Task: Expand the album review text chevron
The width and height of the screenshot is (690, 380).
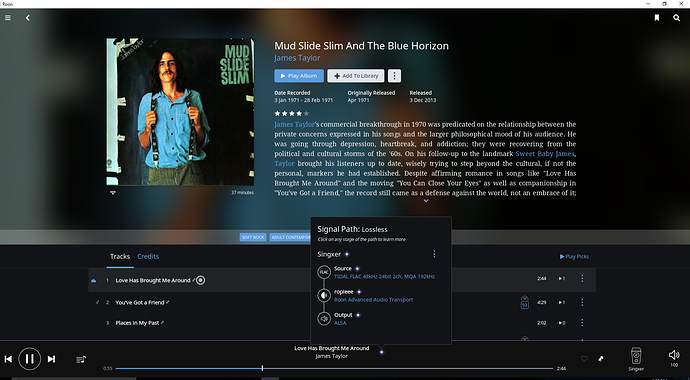Action: 426,201
